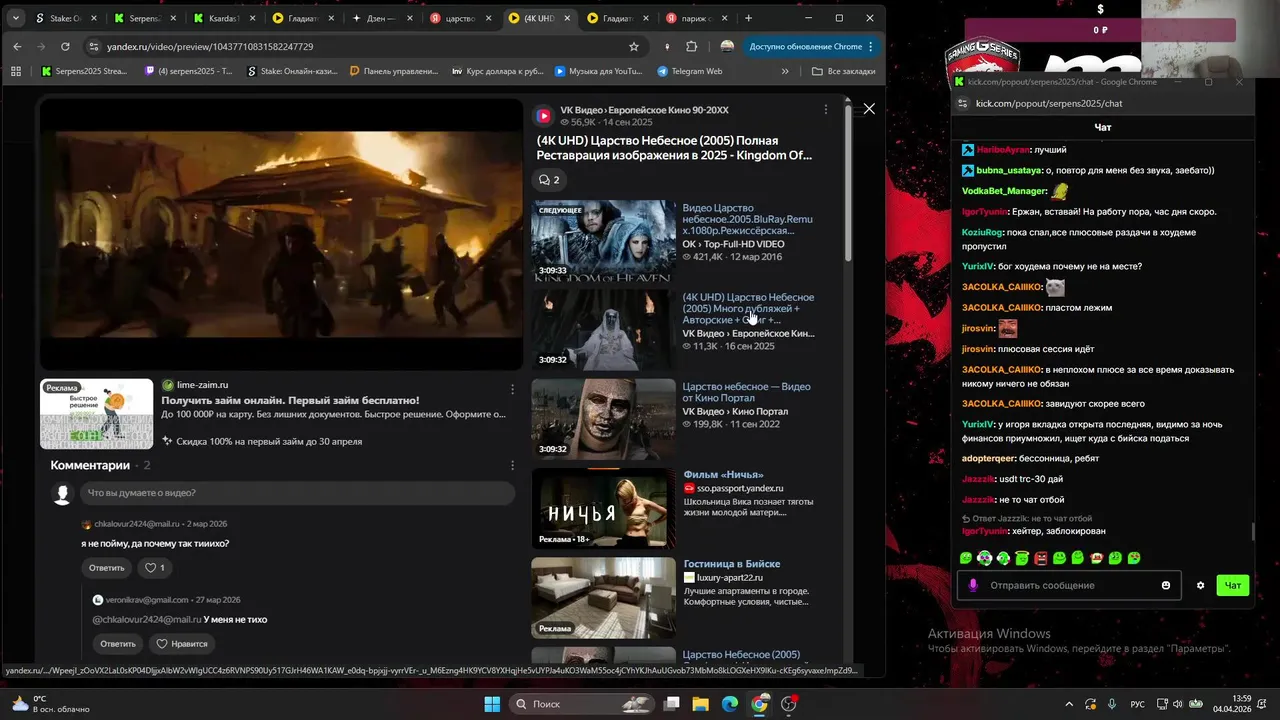Bookmark this page with the star icon
Viewport: 1280px width, 720px height.
(x=633, y=46)
